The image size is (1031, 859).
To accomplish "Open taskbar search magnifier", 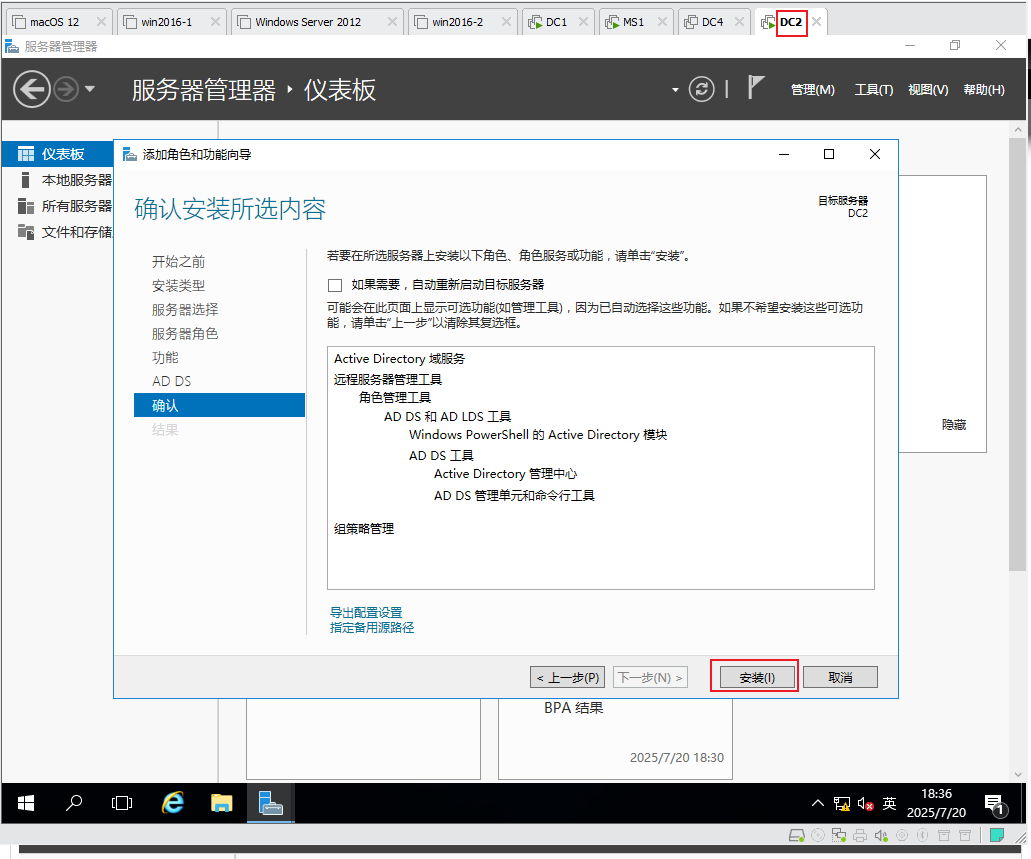I will (x=74, y=803).
